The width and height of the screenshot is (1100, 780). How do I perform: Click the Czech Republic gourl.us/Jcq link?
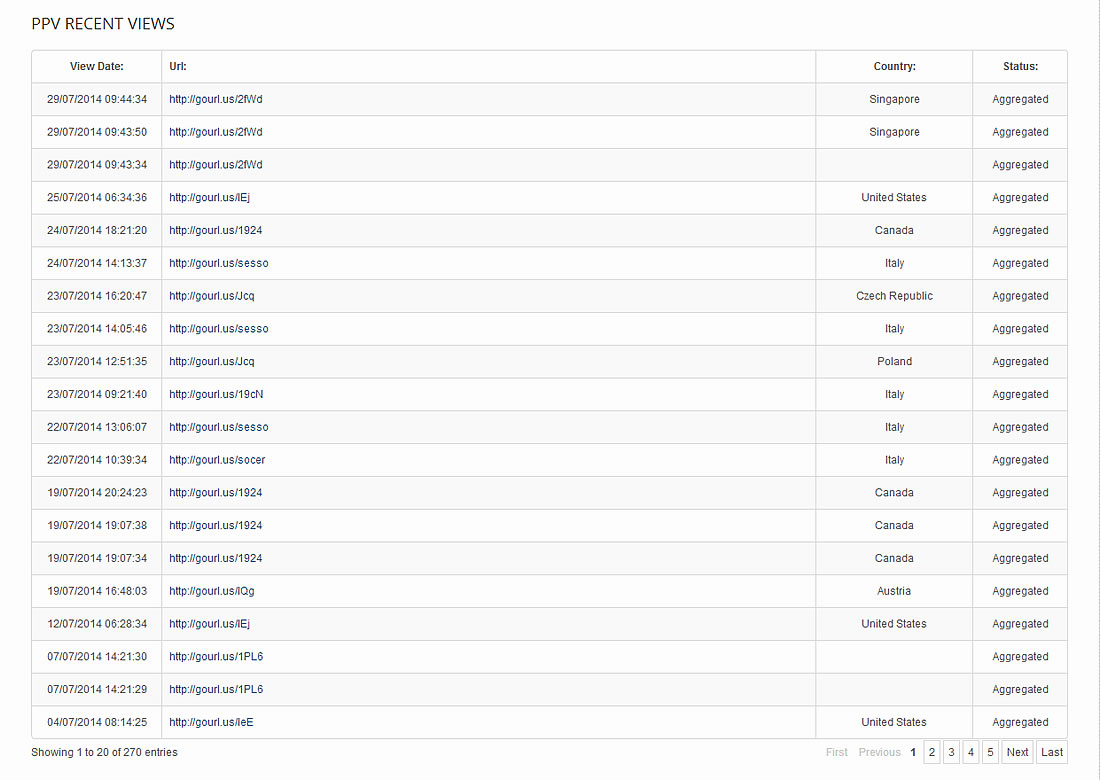pos(212,296)
